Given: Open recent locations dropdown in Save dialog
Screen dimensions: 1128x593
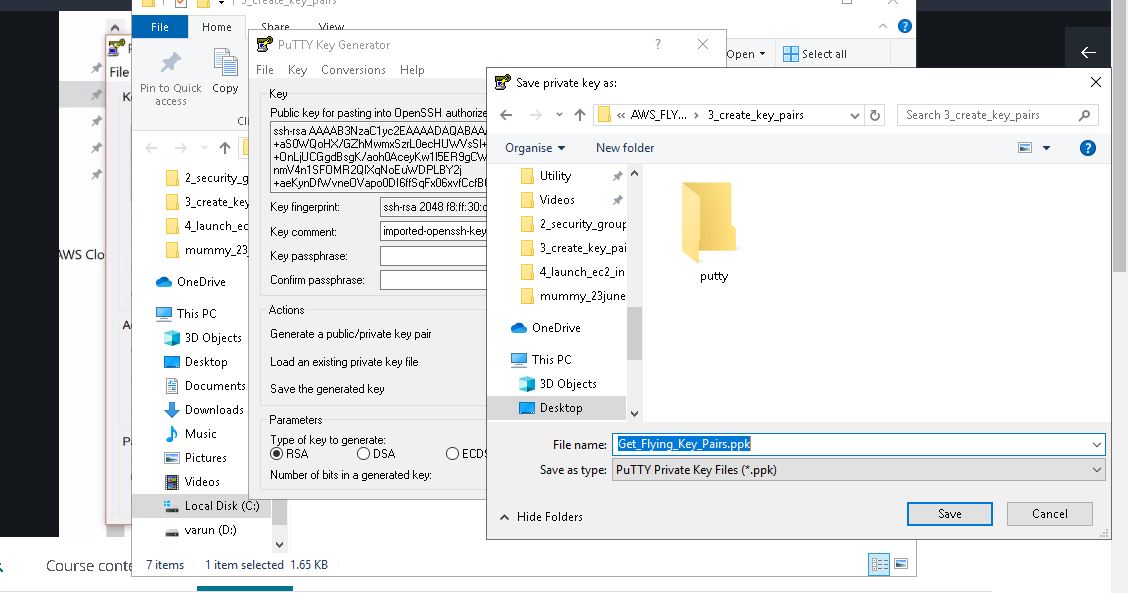Looking at the screenshot, I should click(559, 115).
